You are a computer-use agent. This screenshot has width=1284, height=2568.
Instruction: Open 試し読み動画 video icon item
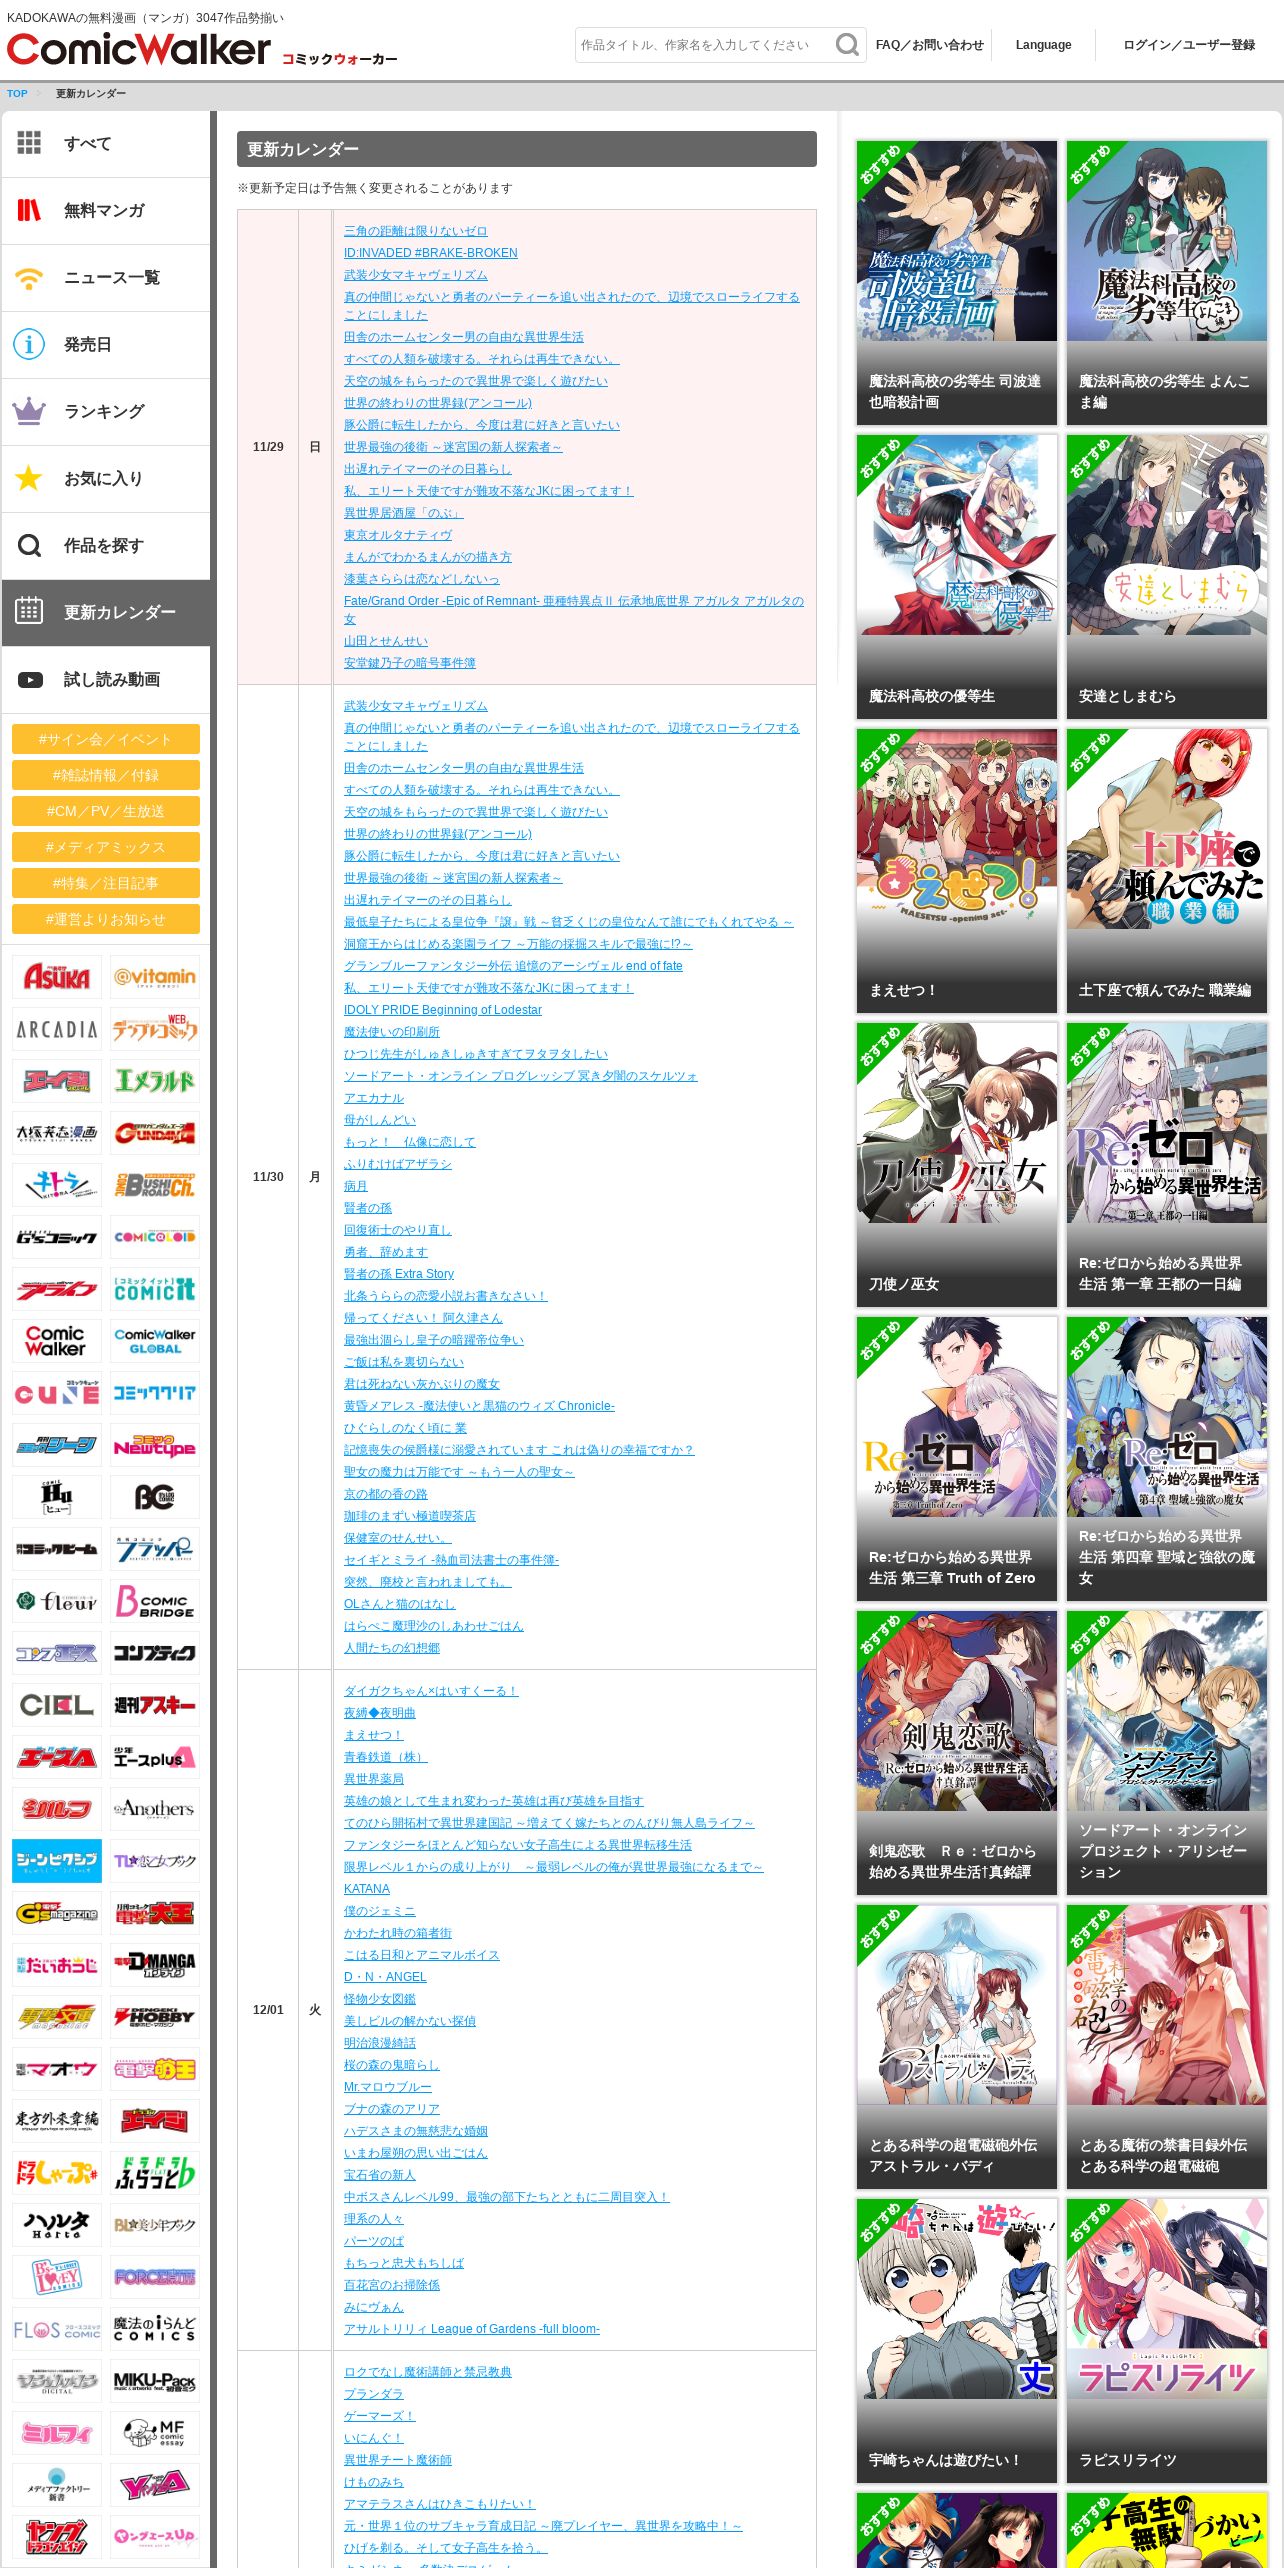tap(30, 679)
